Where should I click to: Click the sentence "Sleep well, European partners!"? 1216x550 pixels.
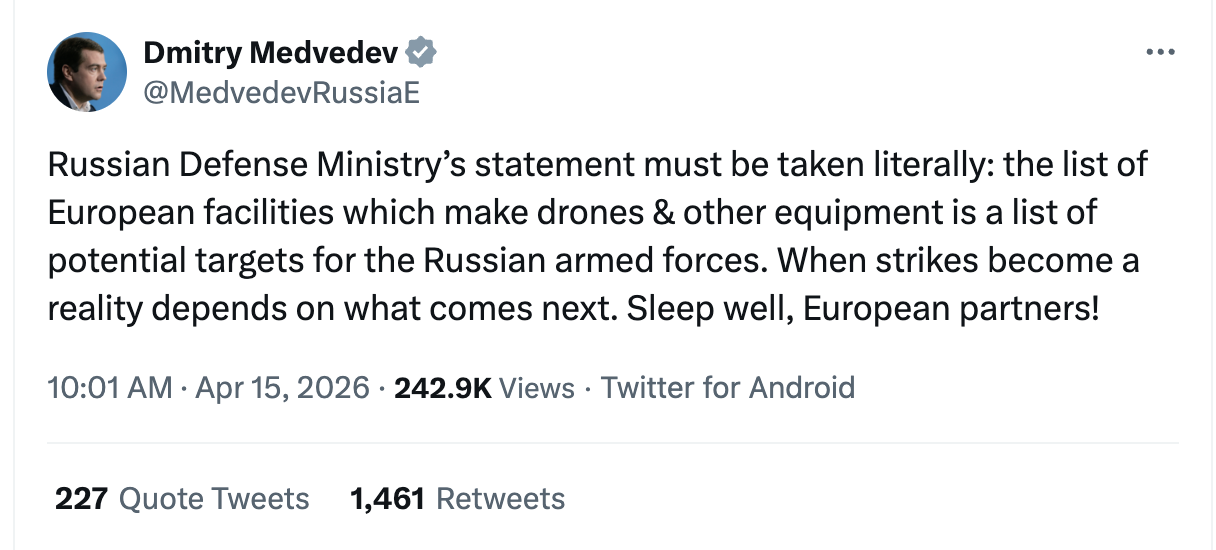[863, 308]
